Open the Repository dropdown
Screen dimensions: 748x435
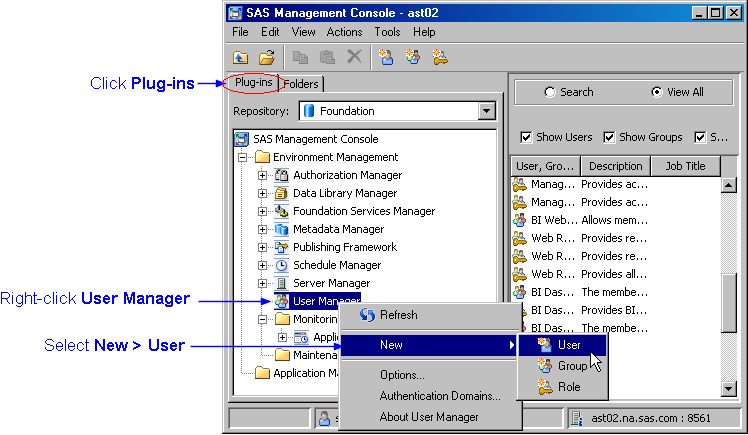pyautogui.click(x=487, y=111)
